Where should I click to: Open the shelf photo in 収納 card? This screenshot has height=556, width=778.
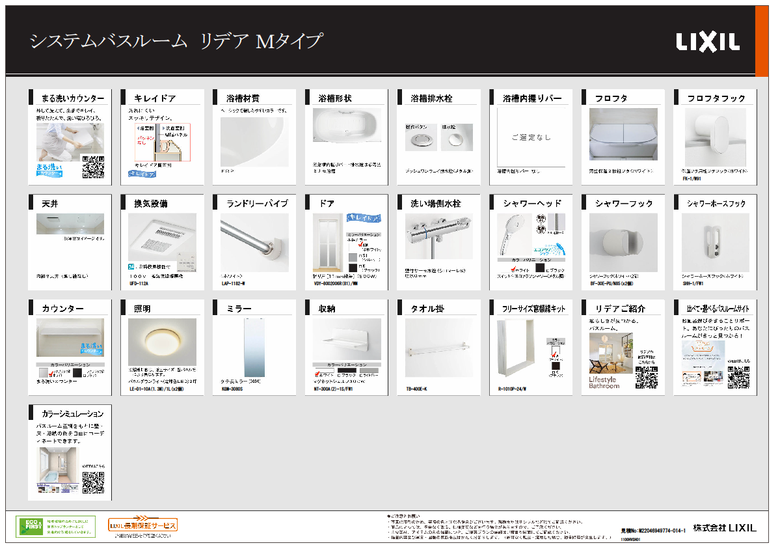tap(347, 339)
